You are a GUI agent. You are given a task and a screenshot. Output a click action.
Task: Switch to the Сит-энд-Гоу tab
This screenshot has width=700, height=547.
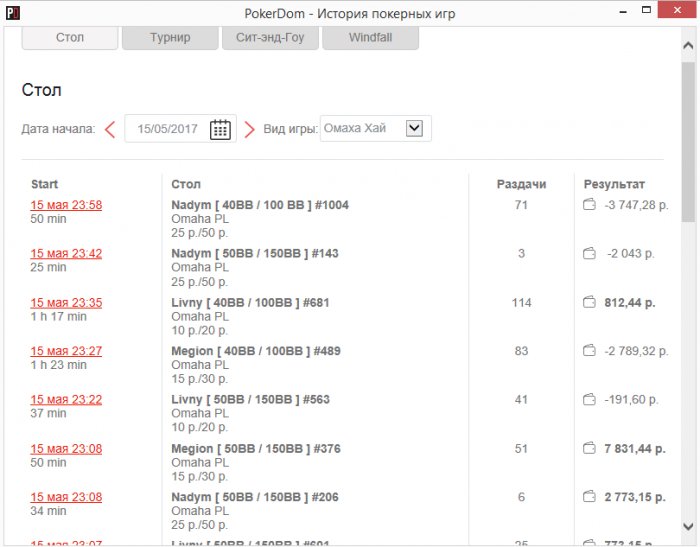click(270, 38)
